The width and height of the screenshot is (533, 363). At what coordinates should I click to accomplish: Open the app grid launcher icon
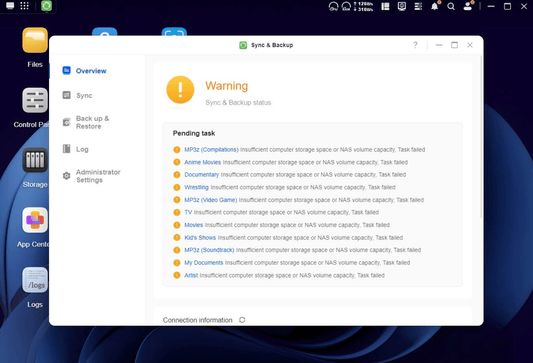click(24, 6)
